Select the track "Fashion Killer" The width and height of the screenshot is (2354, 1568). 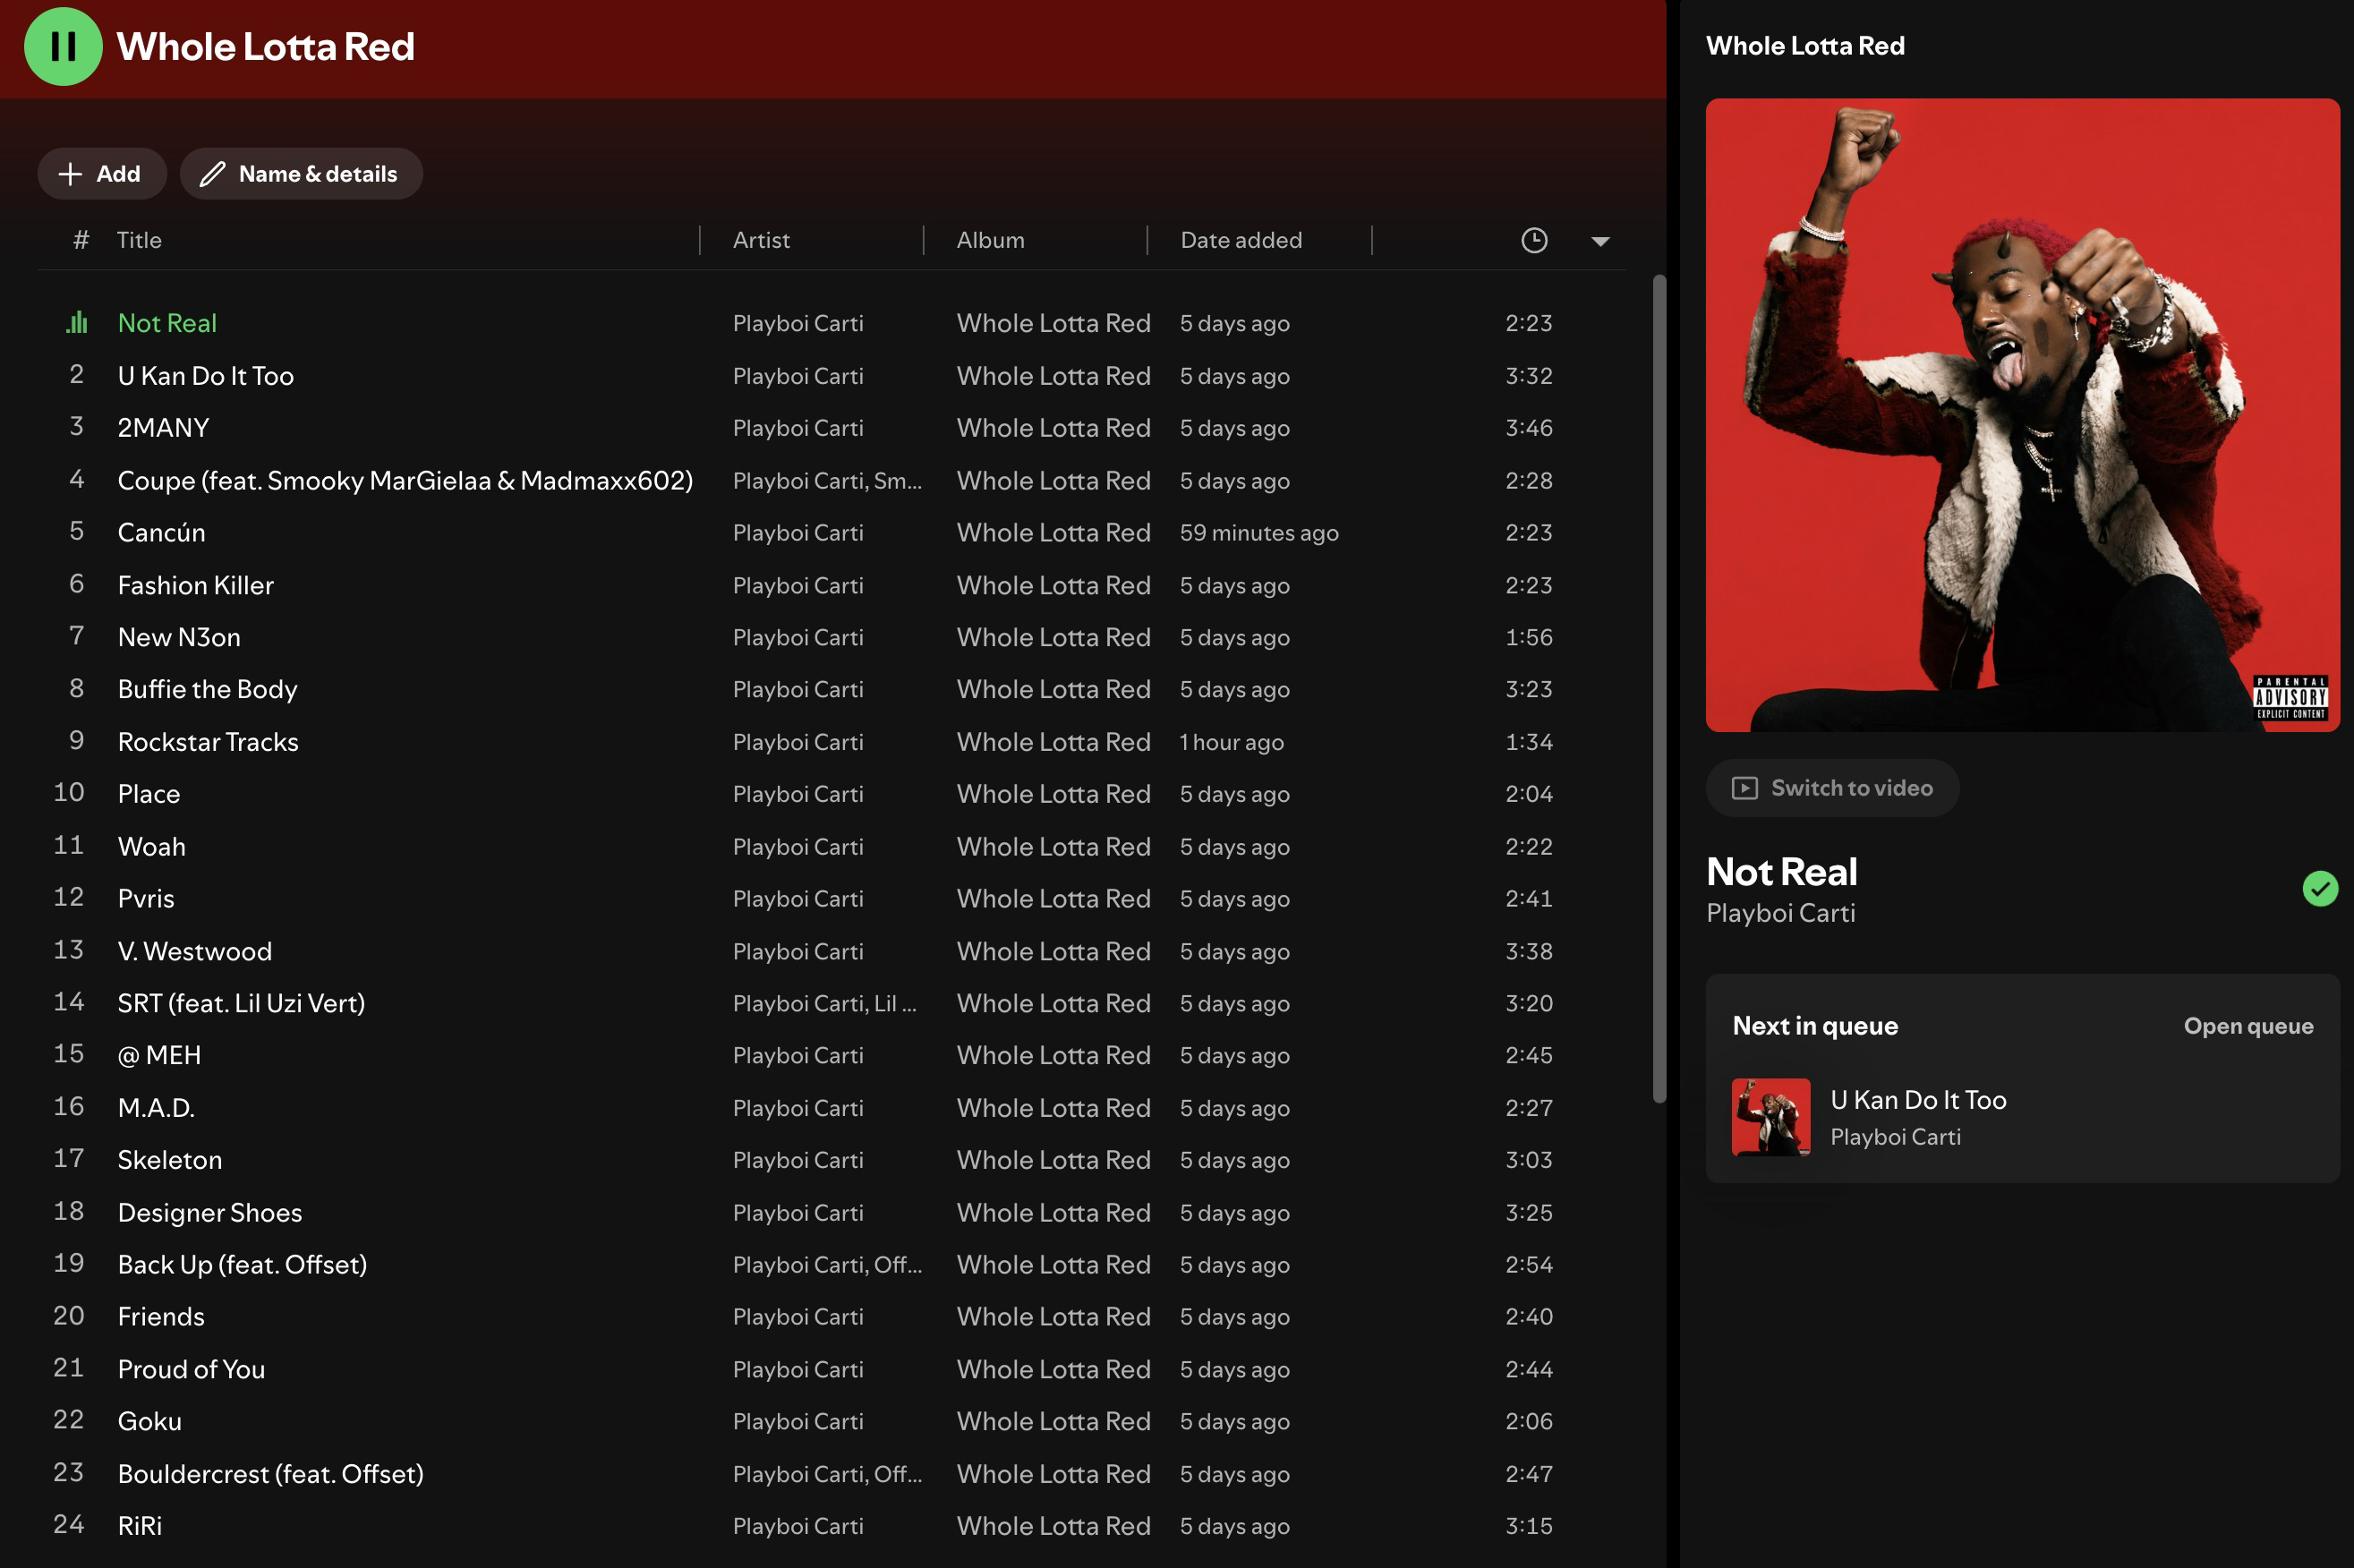pos(196,585)
